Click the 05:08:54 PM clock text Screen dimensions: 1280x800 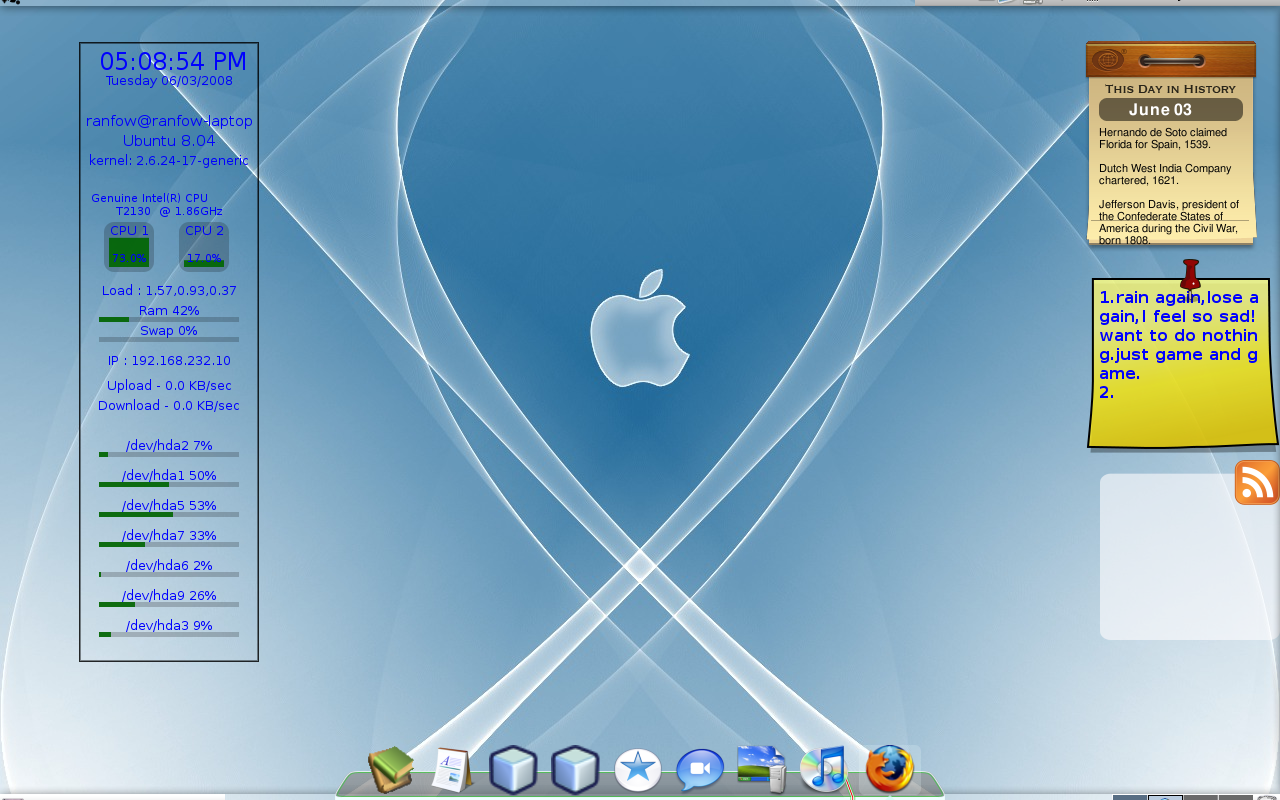[173, 61]
